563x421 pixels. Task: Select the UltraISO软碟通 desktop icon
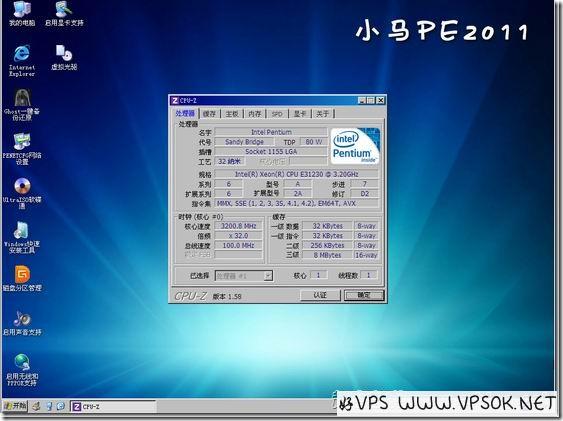pos(22,193)
